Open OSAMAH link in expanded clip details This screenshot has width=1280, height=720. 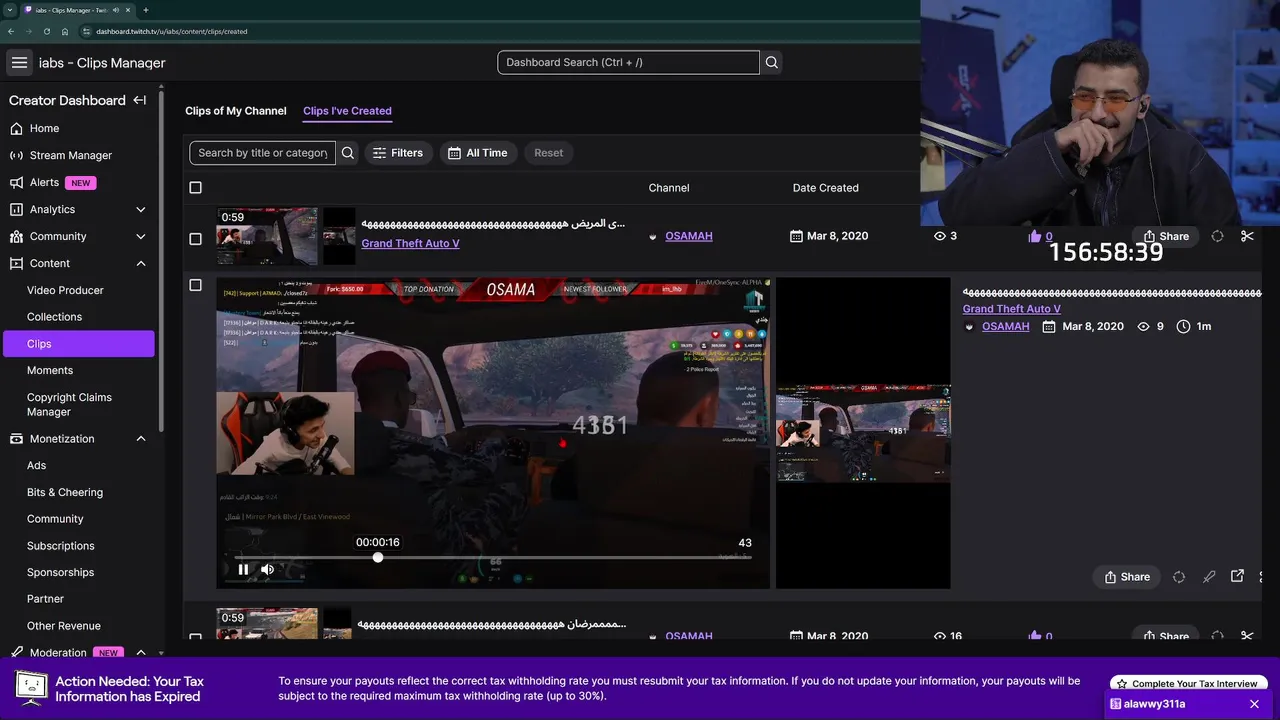(1005, 327)
